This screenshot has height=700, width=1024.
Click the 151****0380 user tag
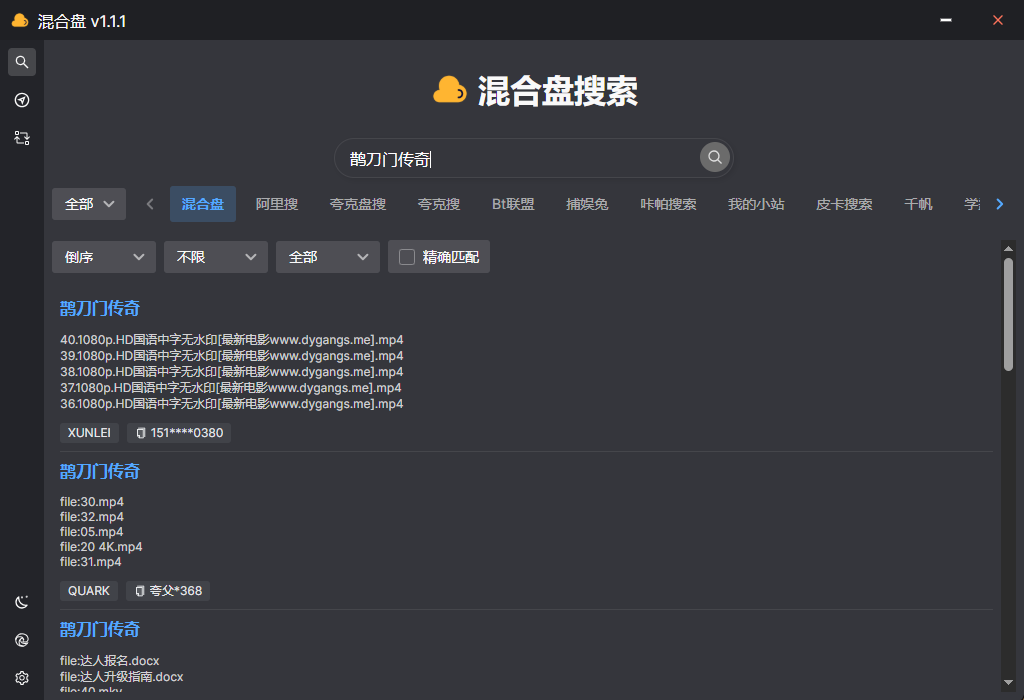point(179,433)
